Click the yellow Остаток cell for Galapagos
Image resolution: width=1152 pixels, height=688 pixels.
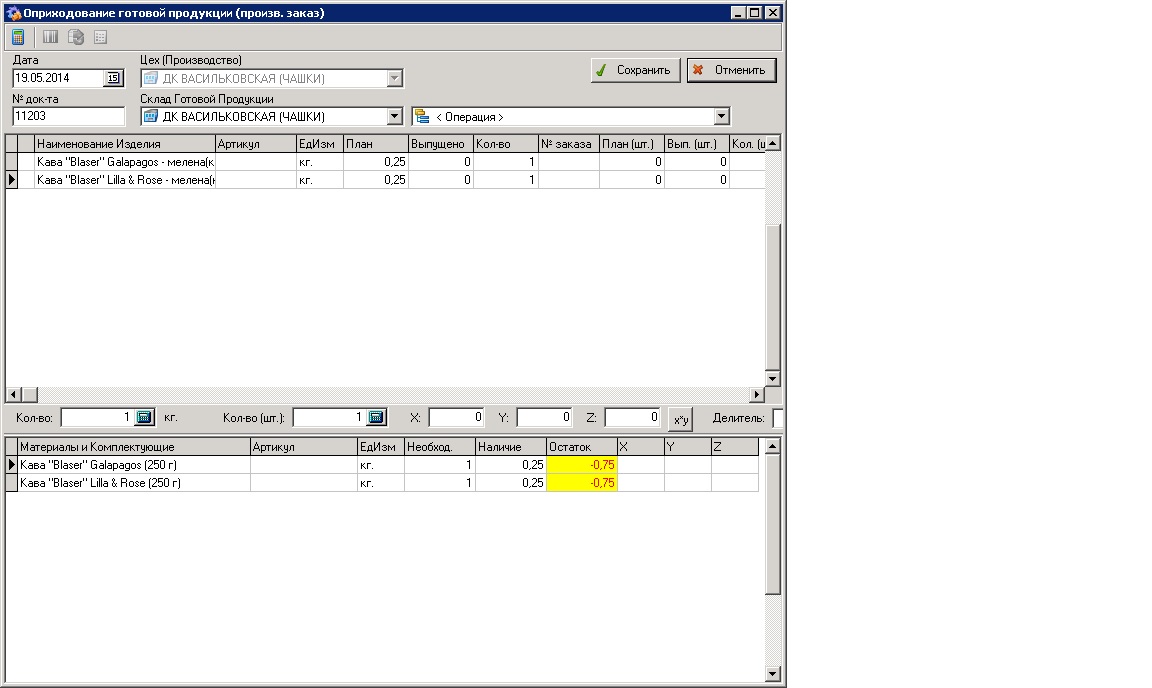point(581,465)
